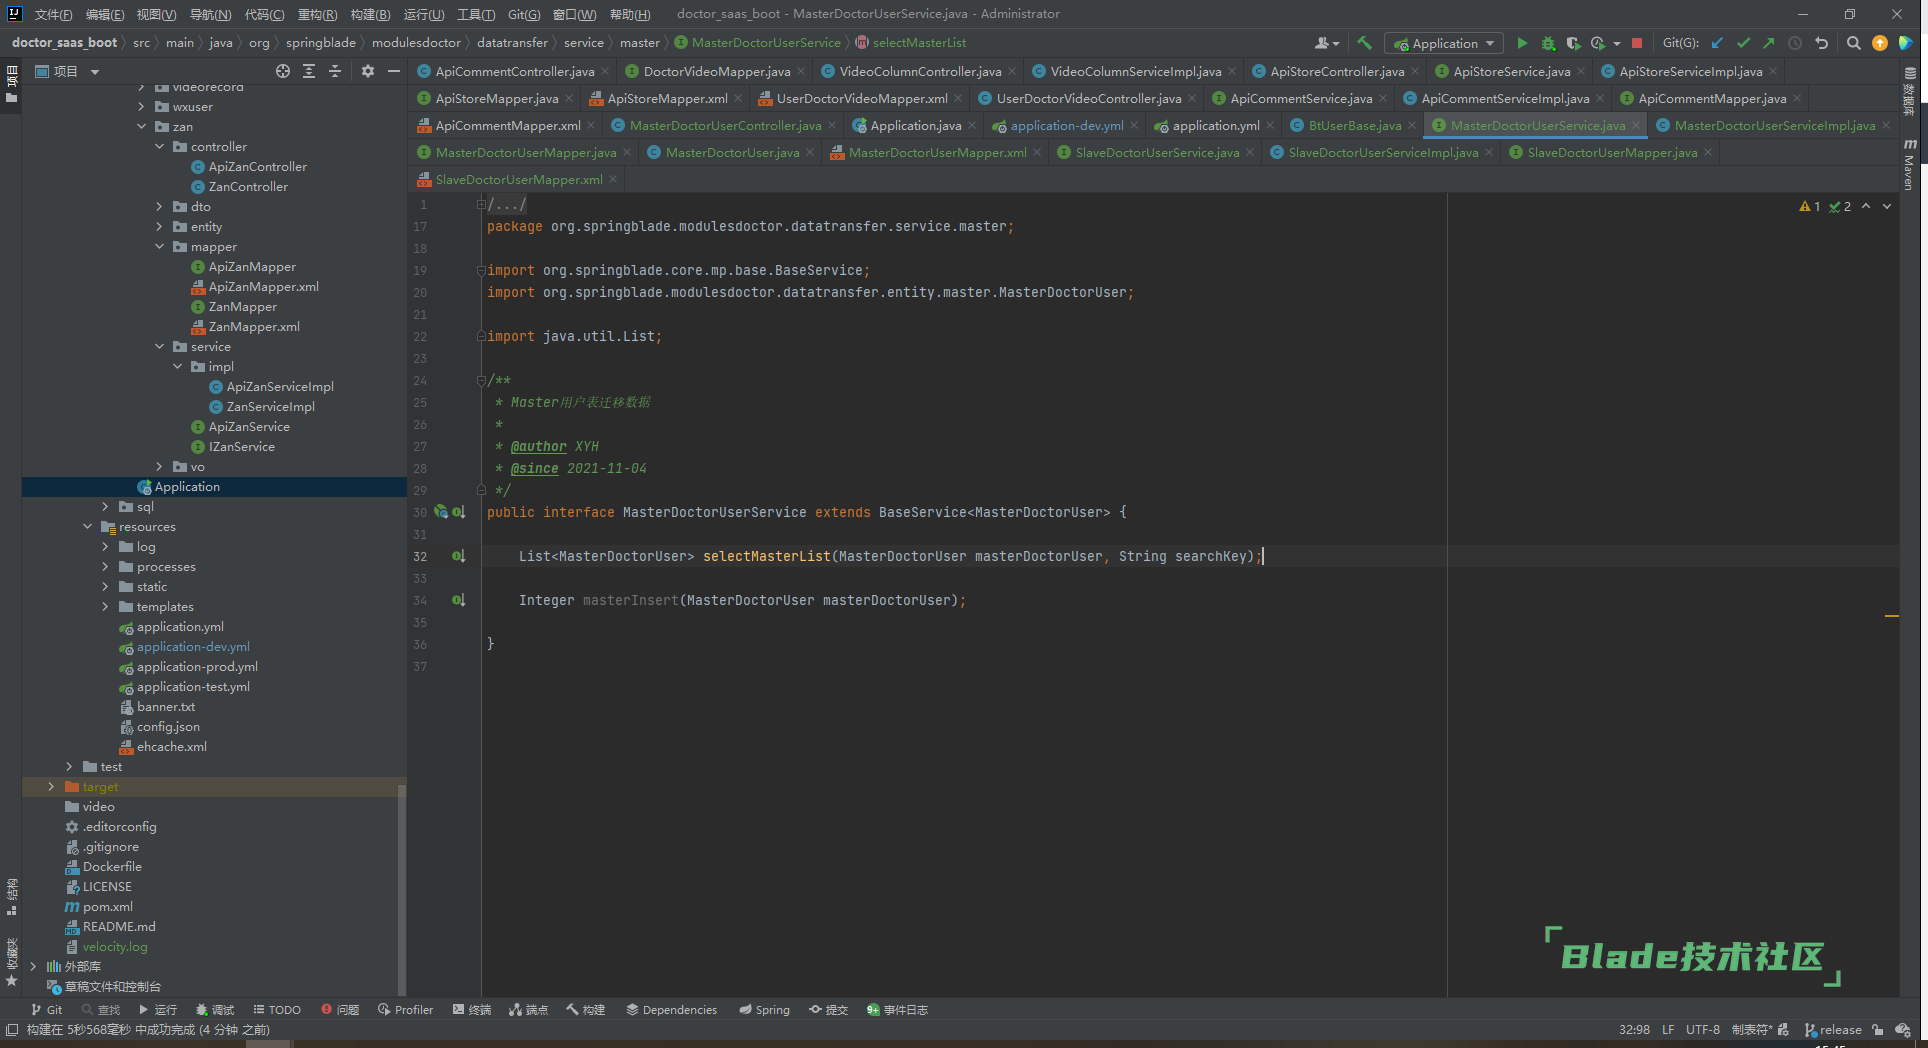Toggle the Profiler tool window

coord(405,1010)
